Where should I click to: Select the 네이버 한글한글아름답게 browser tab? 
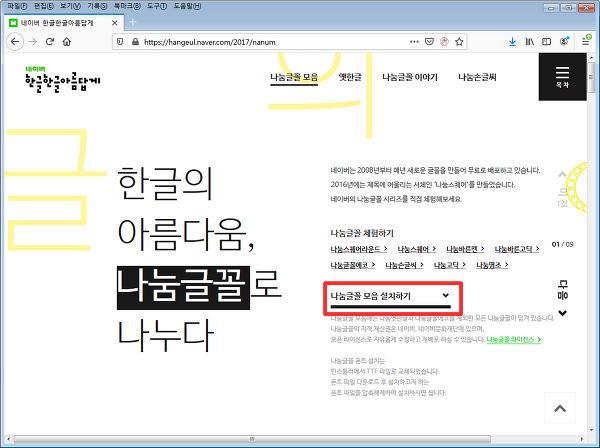(x=64, y=23)
